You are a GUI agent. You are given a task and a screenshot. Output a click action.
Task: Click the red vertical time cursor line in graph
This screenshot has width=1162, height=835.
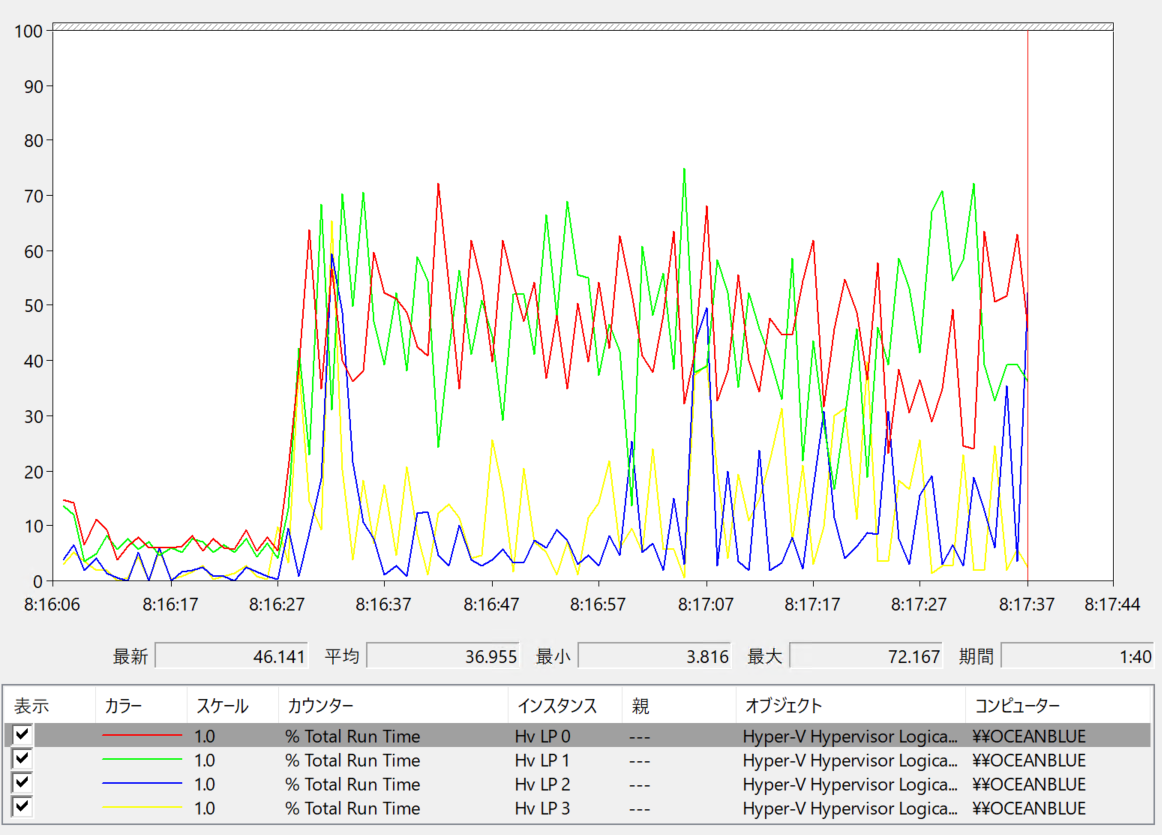coord(1027,305)
